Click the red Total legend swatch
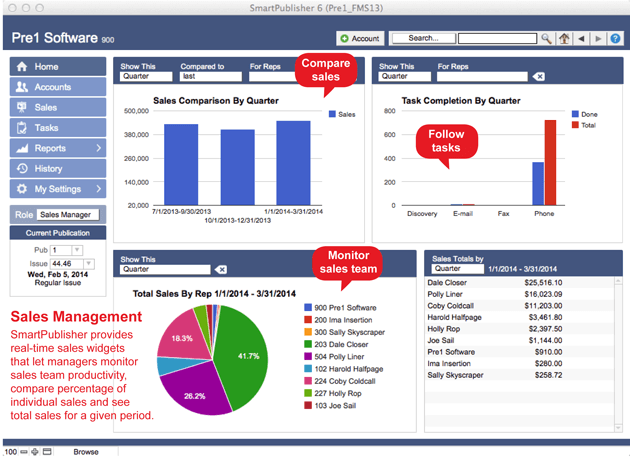The image size is (630, 462). coord(575,125)
